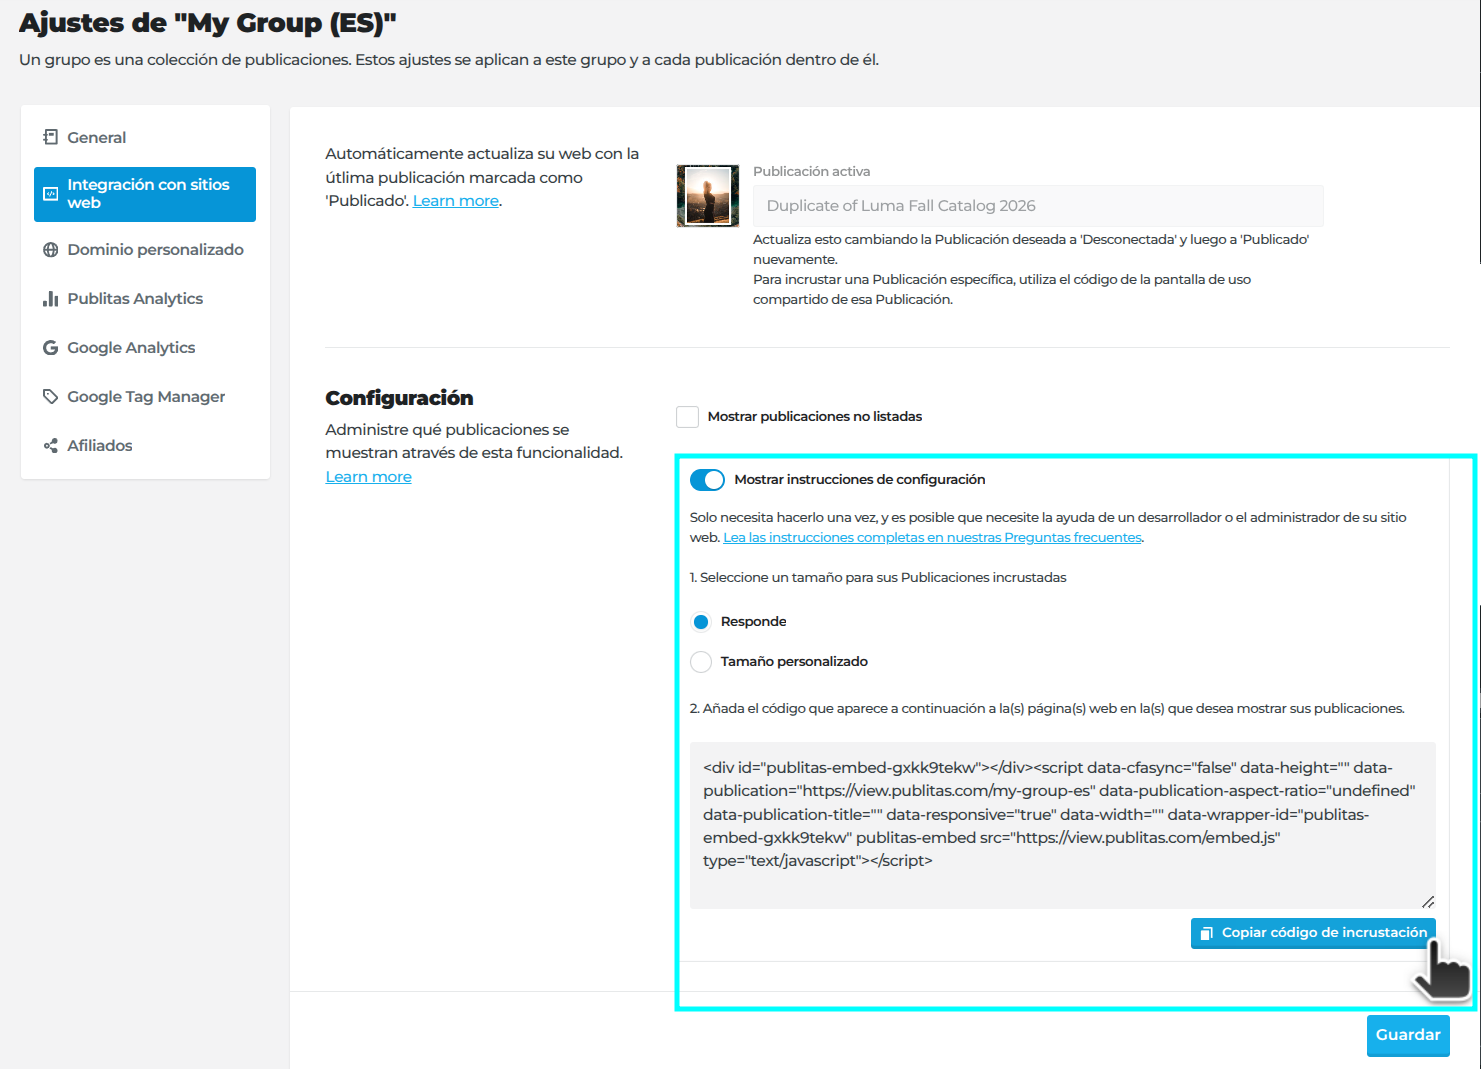Select the Responde radio option

(x=701, y=622)
